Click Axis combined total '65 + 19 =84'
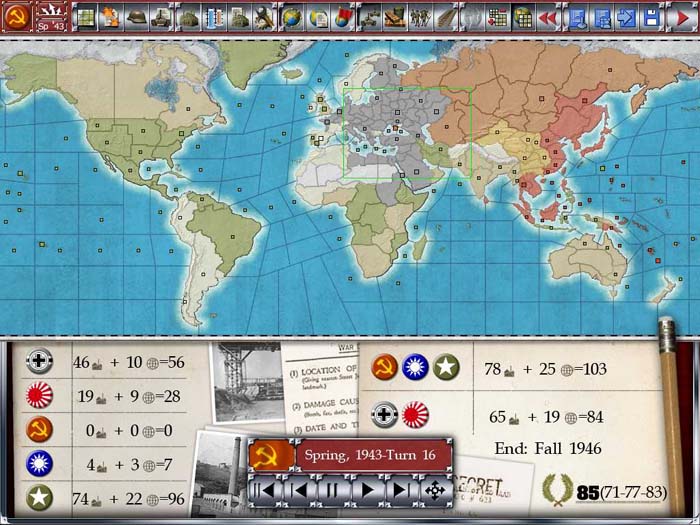This screenshot has width=700, height=525. coord(547,417)
